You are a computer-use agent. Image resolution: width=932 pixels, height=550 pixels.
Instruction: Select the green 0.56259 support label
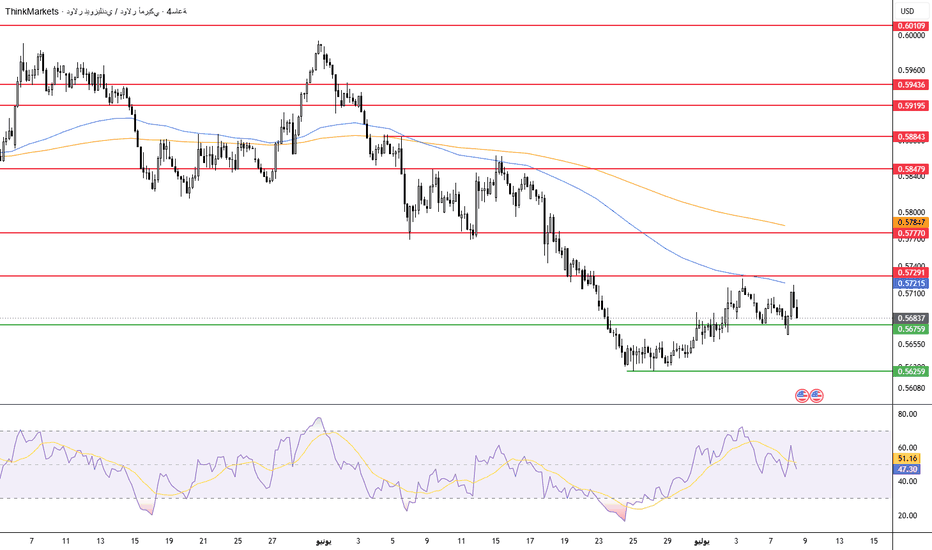[x=911, y=371]
